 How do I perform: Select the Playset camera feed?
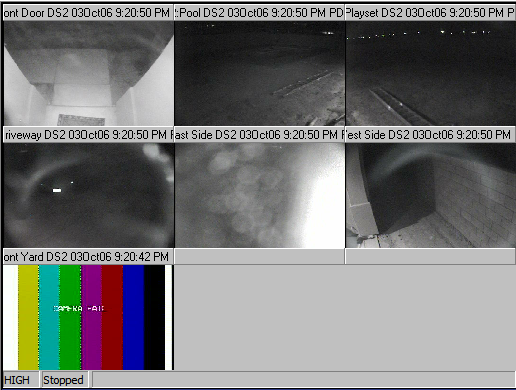[x=431, y=73]
